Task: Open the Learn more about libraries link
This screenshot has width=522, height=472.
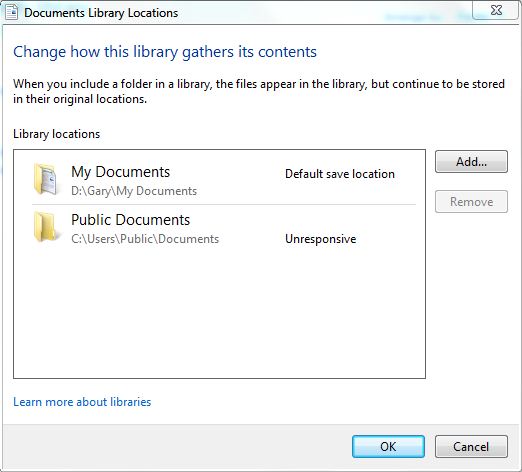Action: tap(82, 402)
